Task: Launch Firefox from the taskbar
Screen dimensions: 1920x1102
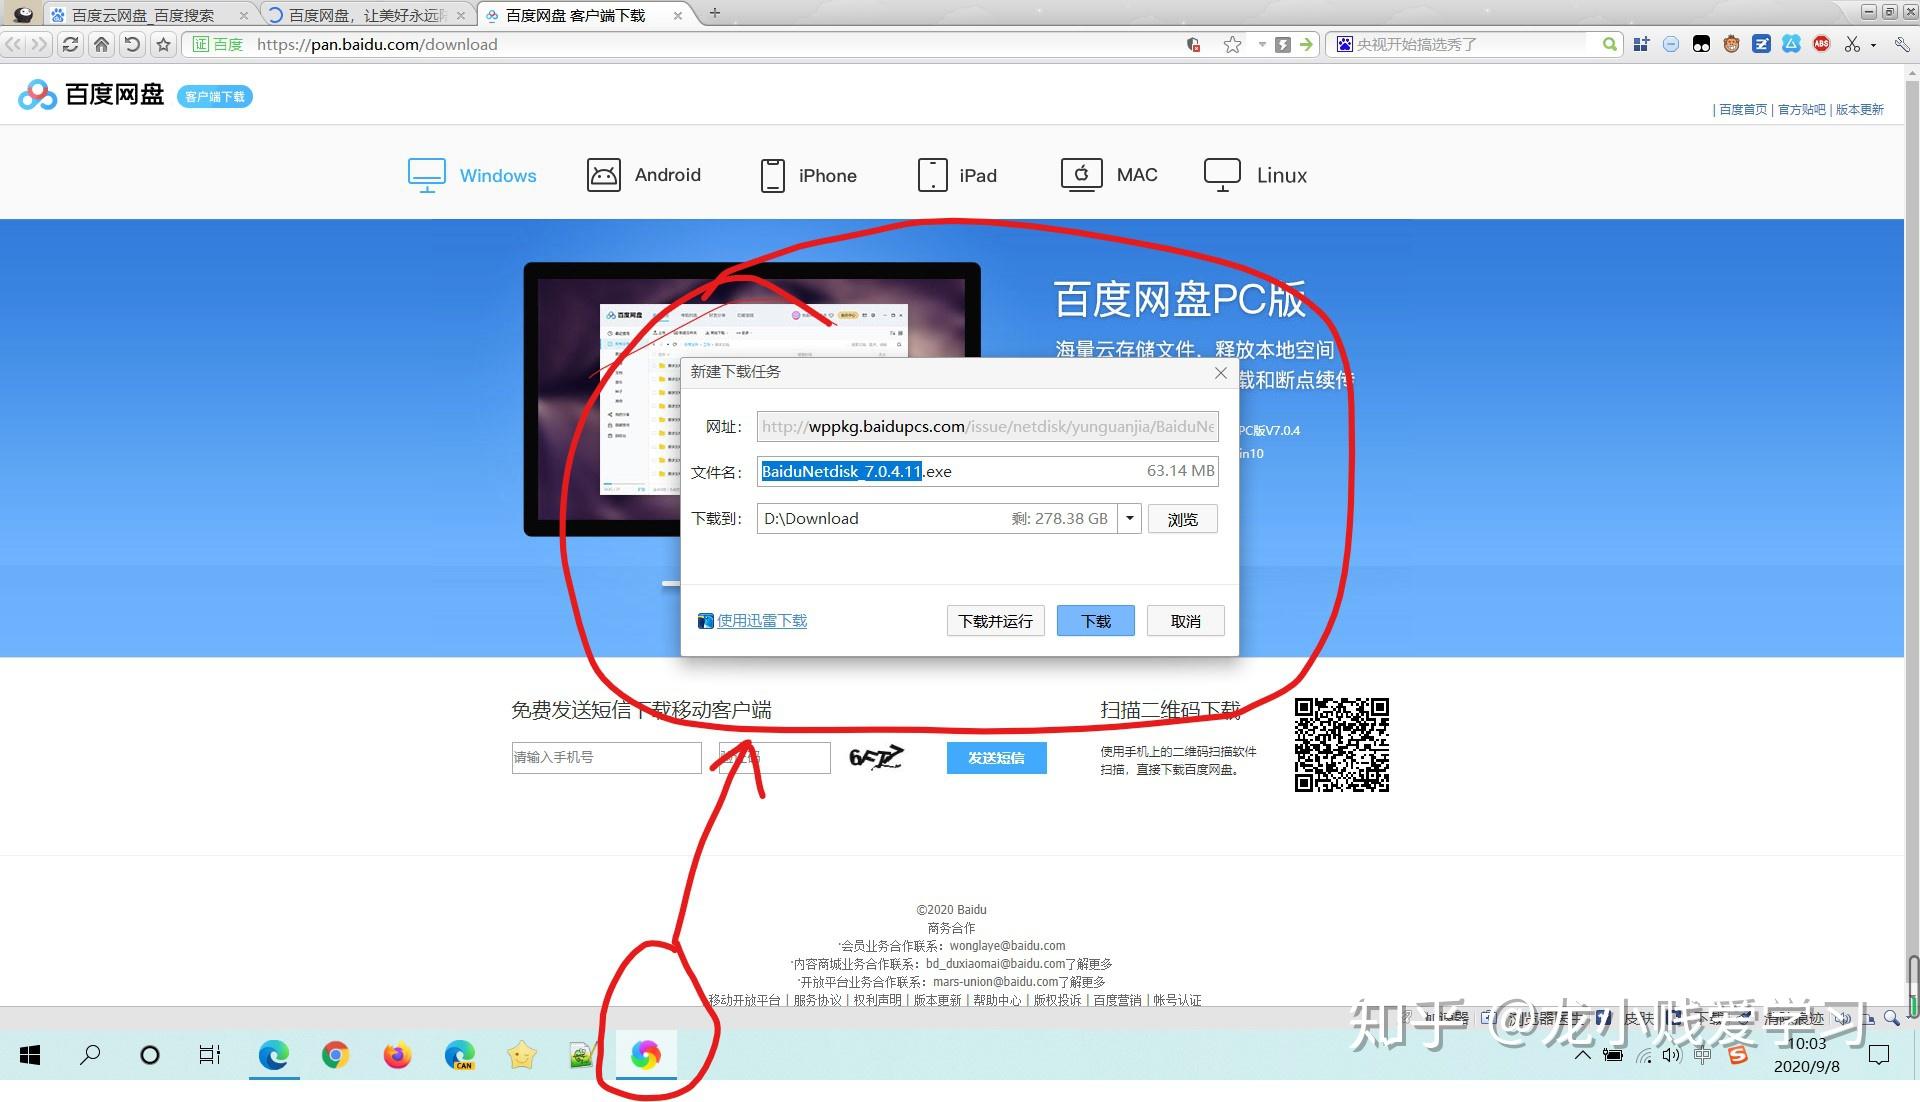Action: 397,1055
